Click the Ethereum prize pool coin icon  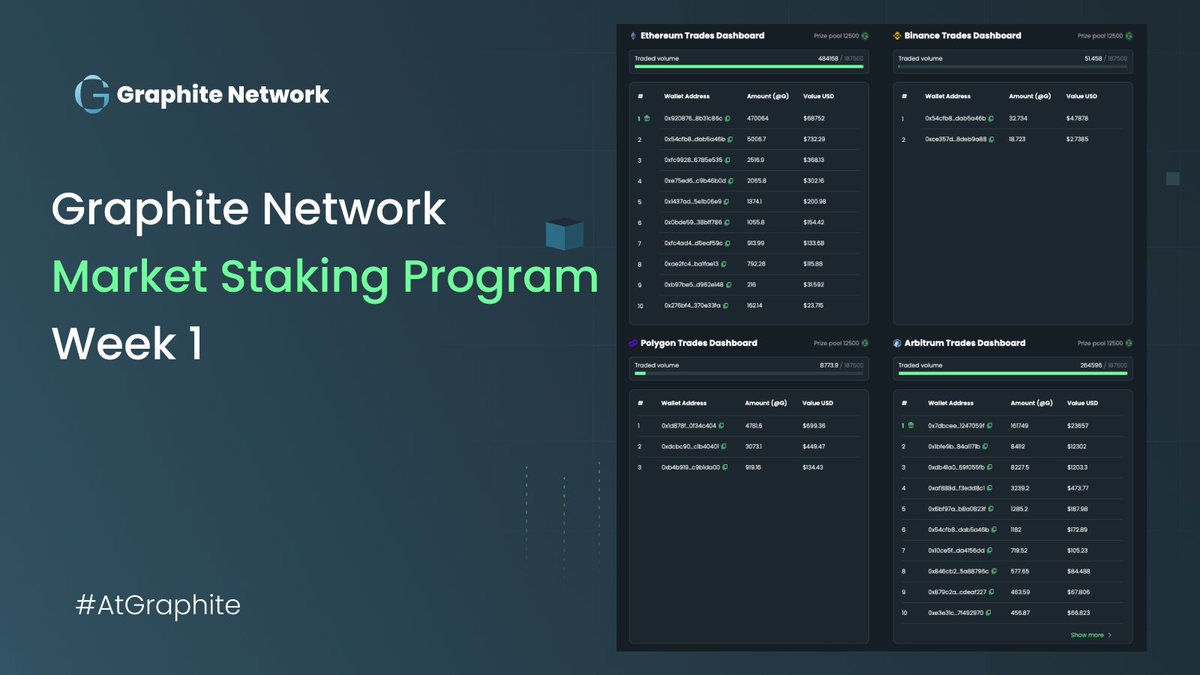point(866,36)
